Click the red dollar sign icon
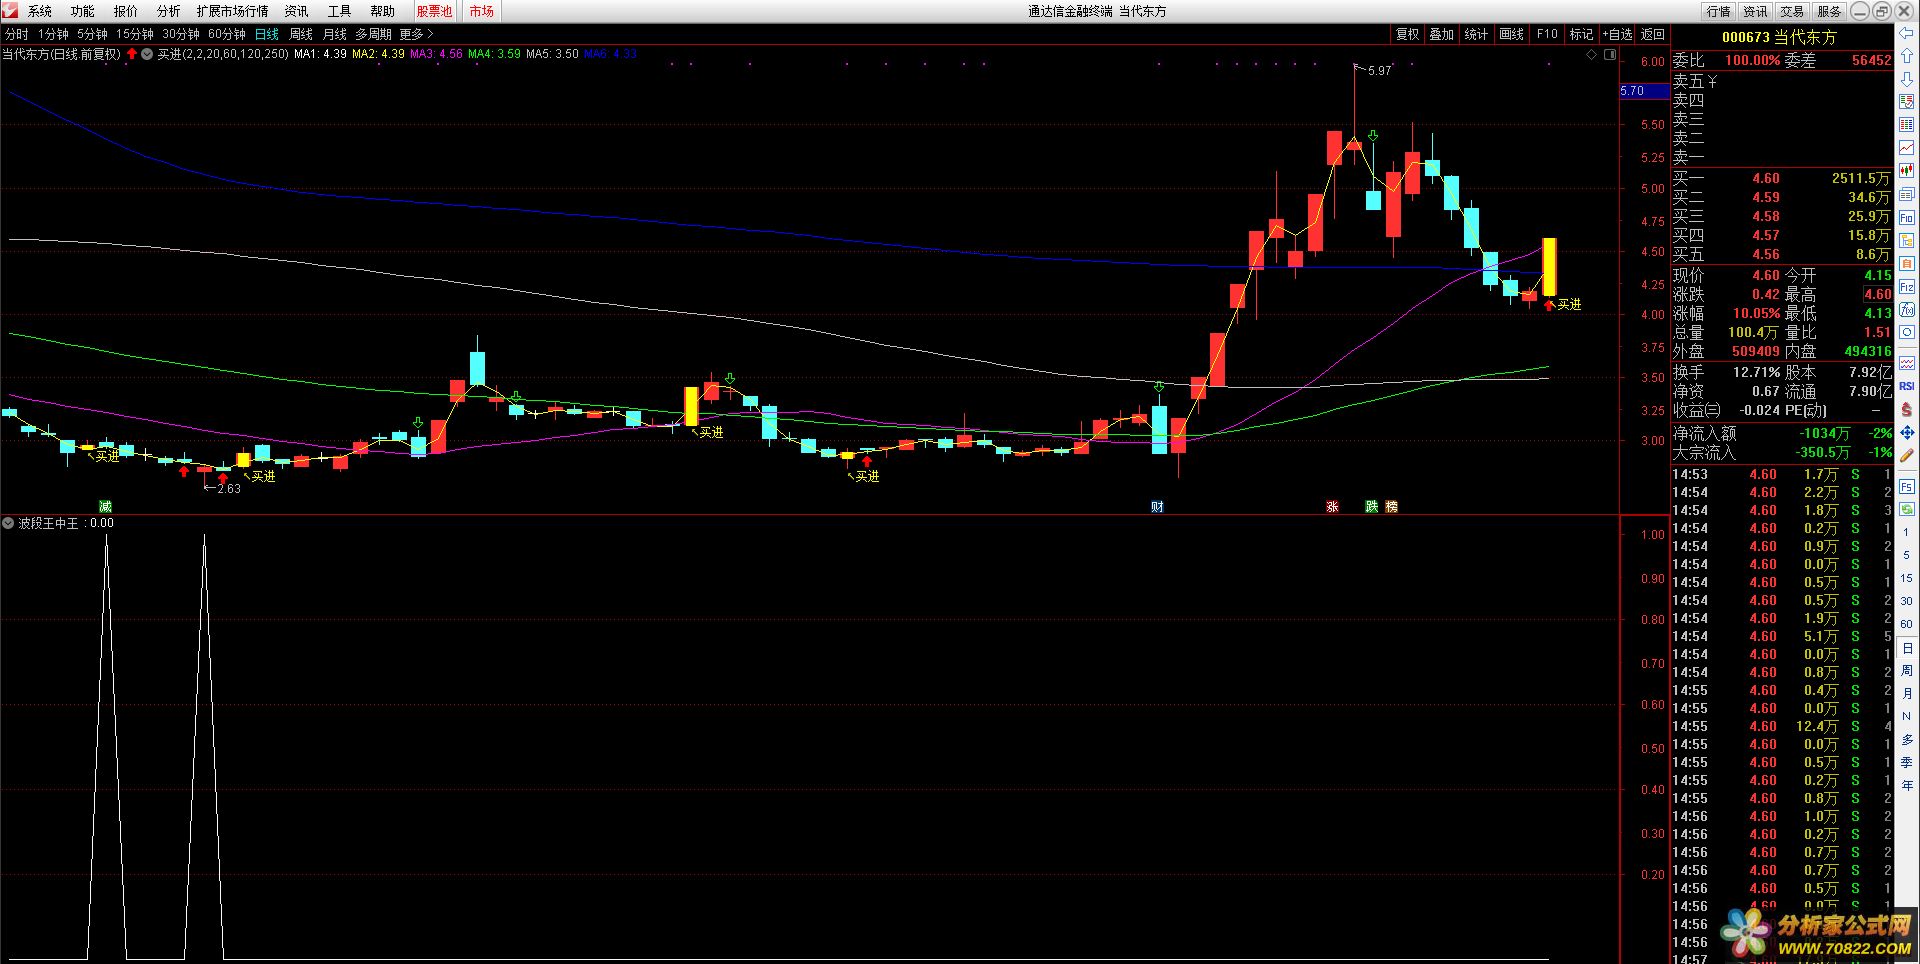 click(1907, 409)
